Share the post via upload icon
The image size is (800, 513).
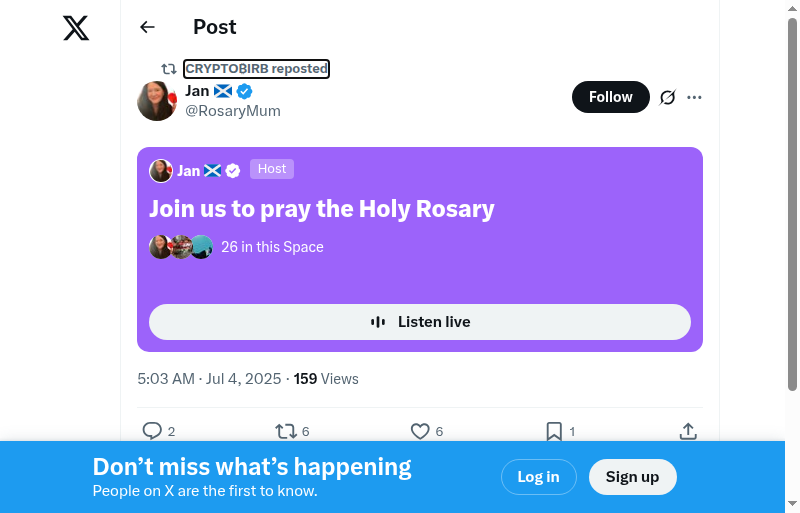pos(688,431)
